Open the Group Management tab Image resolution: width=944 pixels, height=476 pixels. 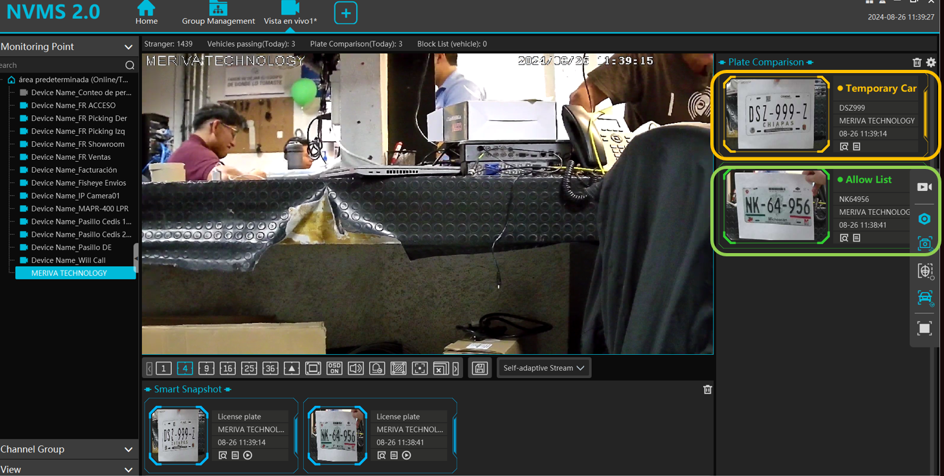[218, 14]
